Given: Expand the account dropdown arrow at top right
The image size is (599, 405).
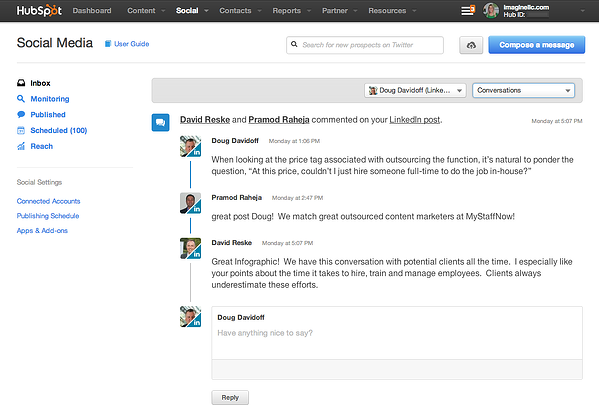Looking at the screenshot, I should pos(583,11).
